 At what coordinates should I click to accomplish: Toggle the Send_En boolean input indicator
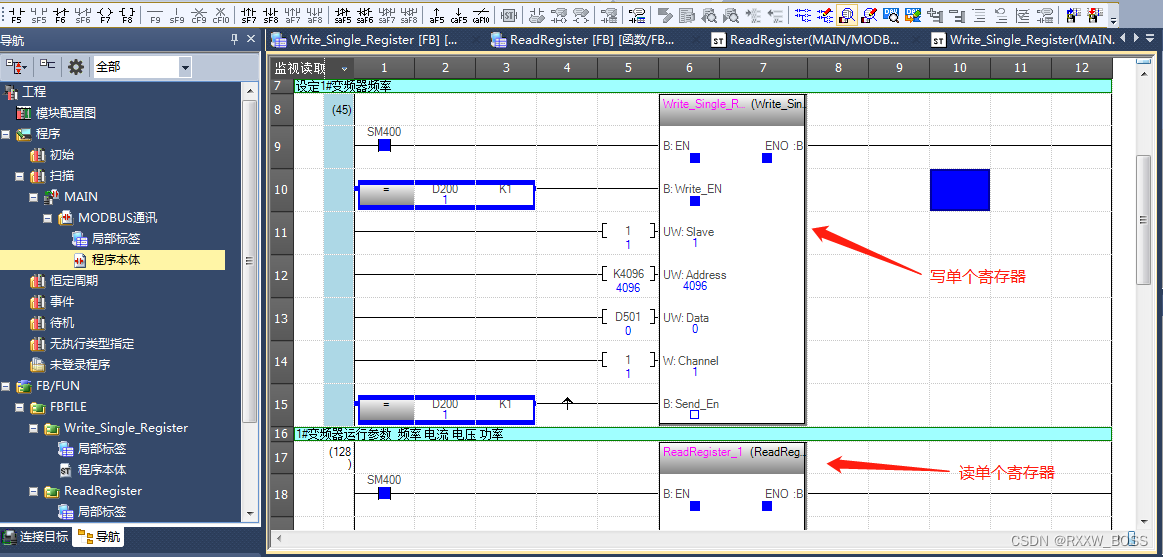695,414
